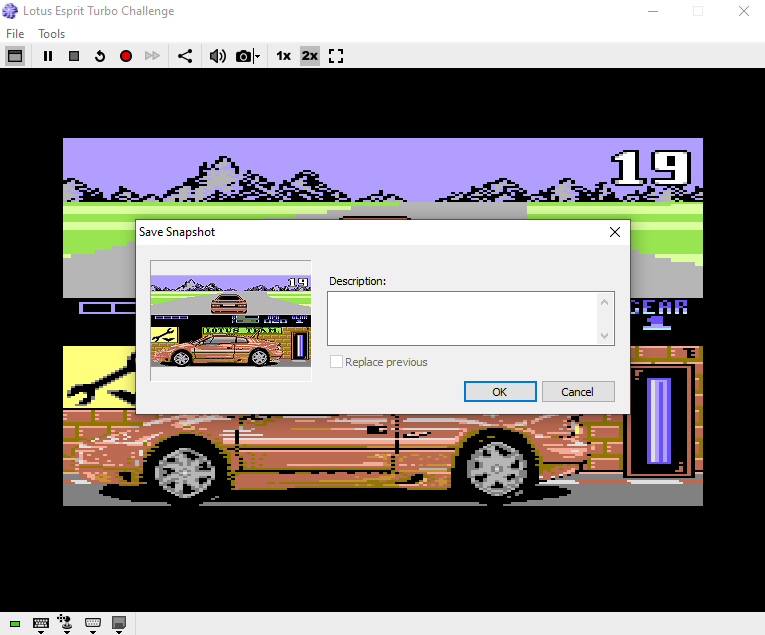Minimize the Lotus Esprit Turbo Challenge window
The image size is (765, 635).
653,11
